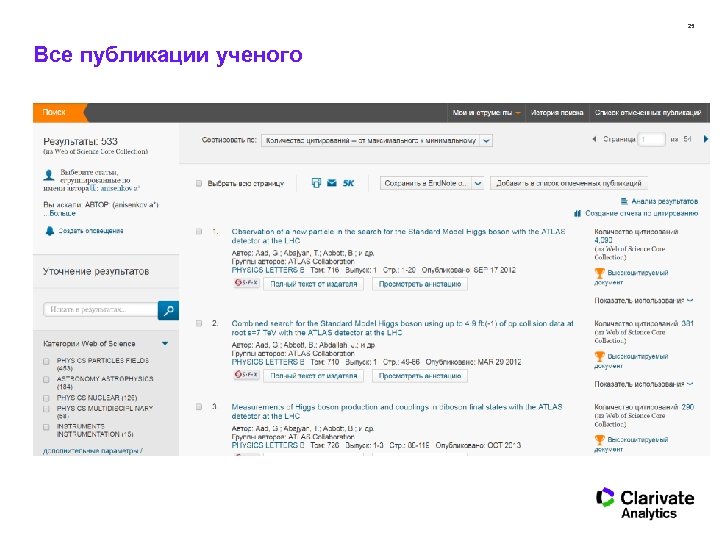Check the select whole page checkbox
This screenshot has height=540, width=720.
(x=199, y=183)
